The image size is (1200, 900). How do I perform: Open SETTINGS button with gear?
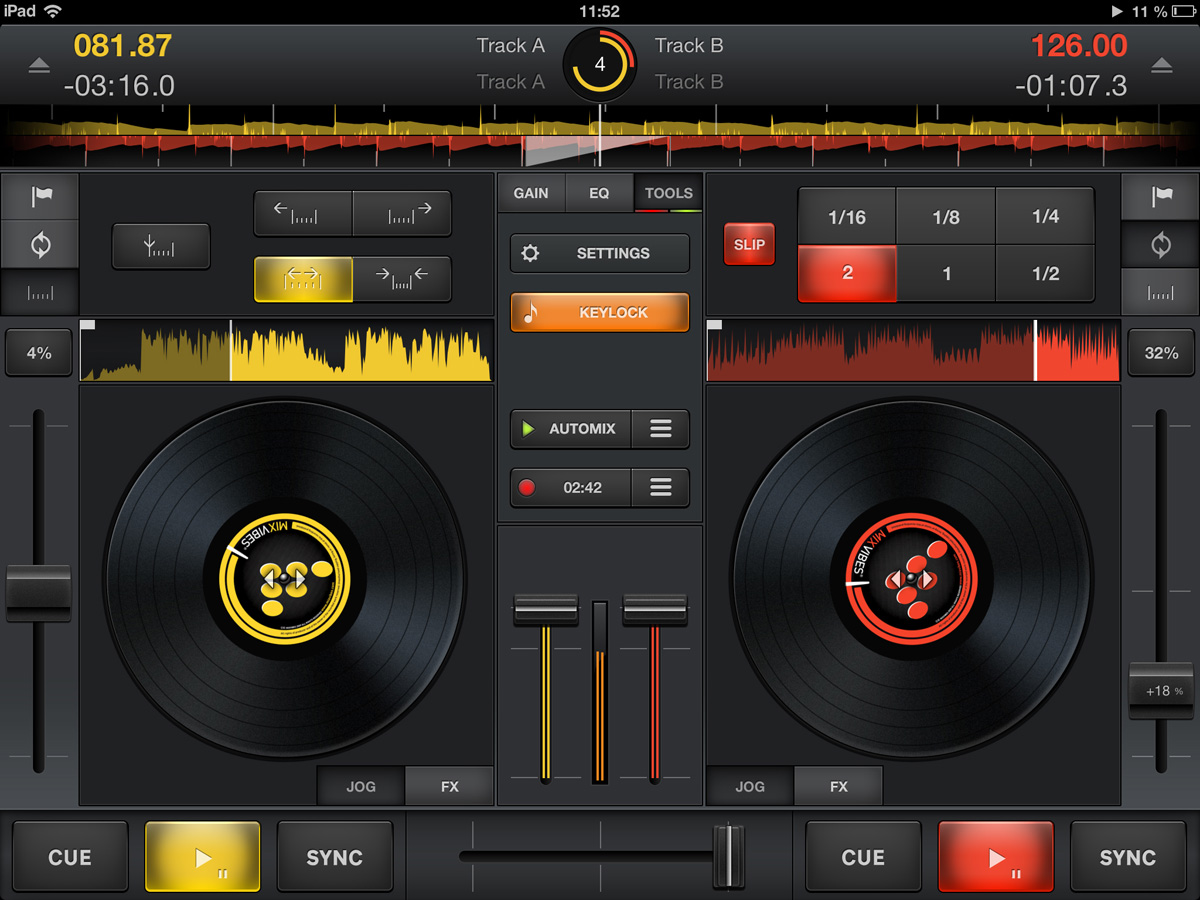coord(600,253)
